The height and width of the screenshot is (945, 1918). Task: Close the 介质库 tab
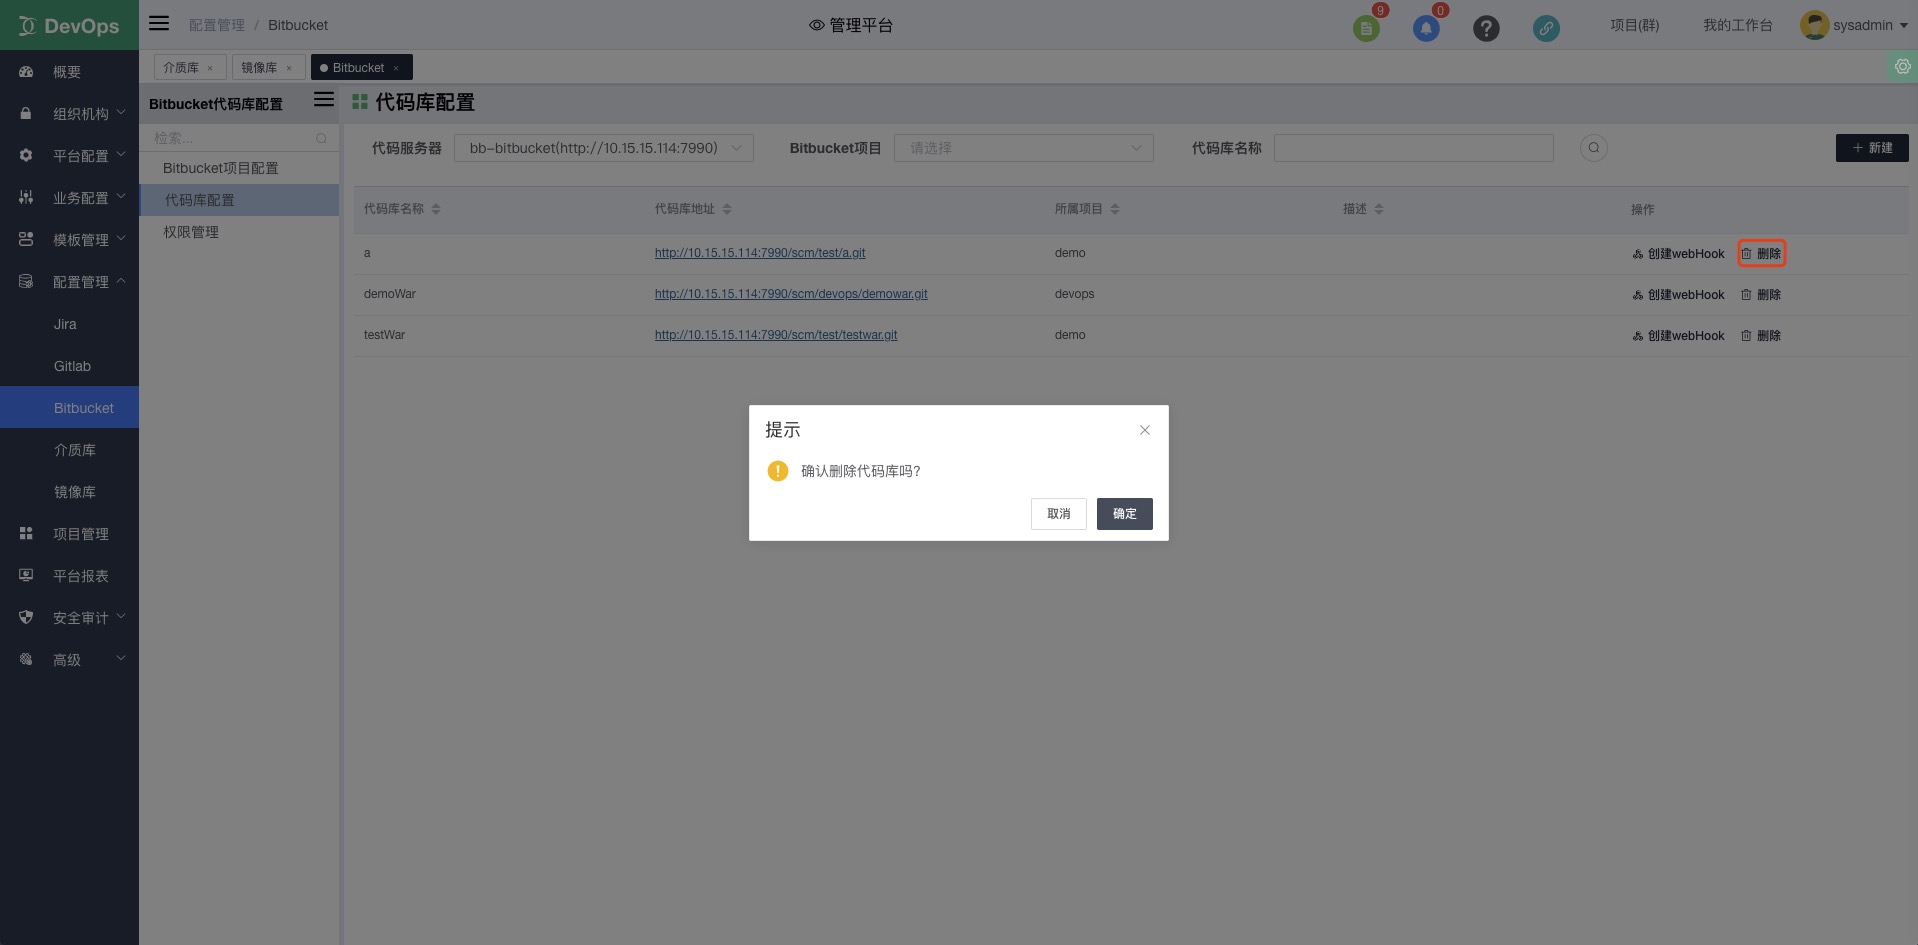click(x=210, y=68)
